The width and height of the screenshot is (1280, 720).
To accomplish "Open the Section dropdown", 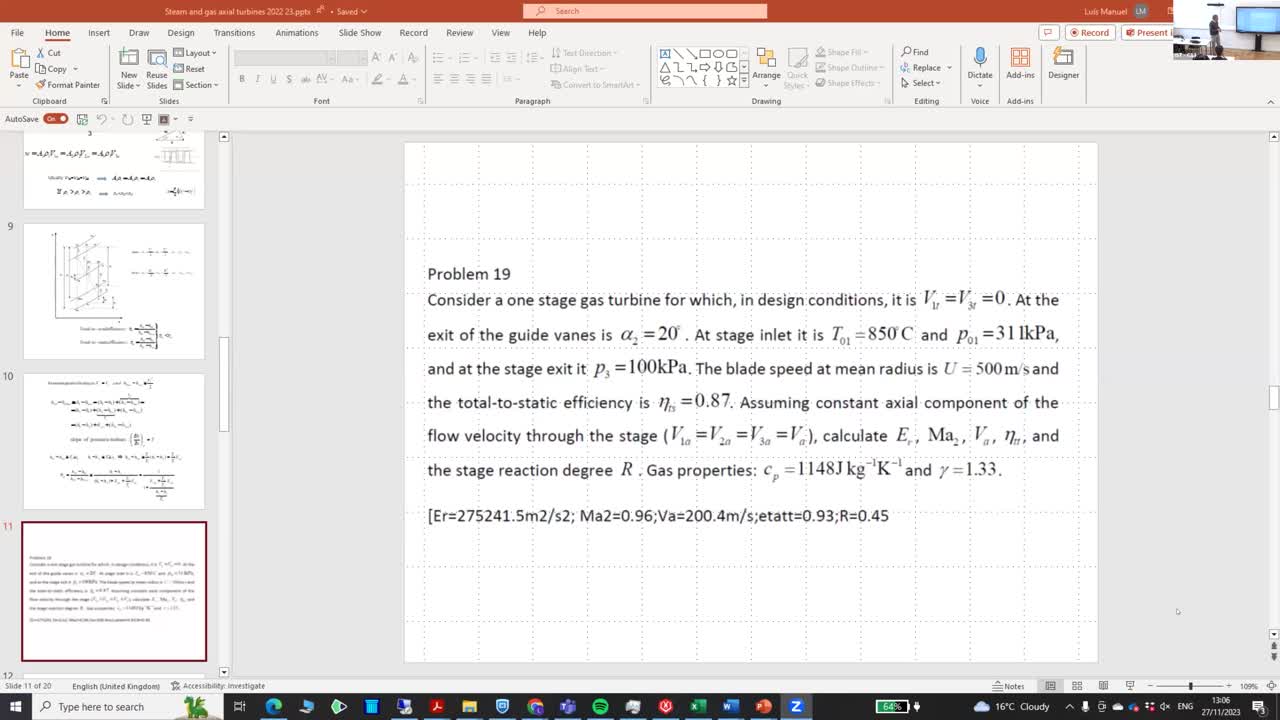I will coord(197,85).
